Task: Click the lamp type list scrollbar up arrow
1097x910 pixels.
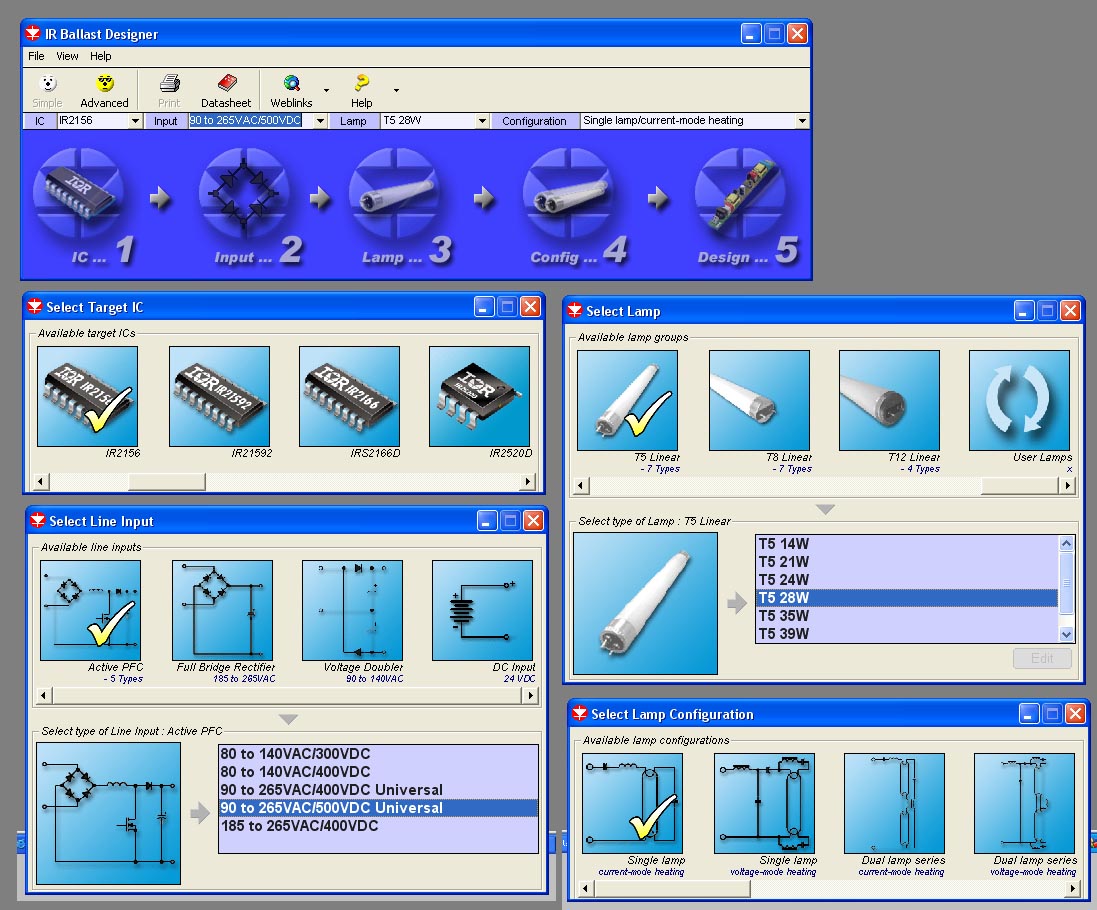Action: pos(1066,543)
